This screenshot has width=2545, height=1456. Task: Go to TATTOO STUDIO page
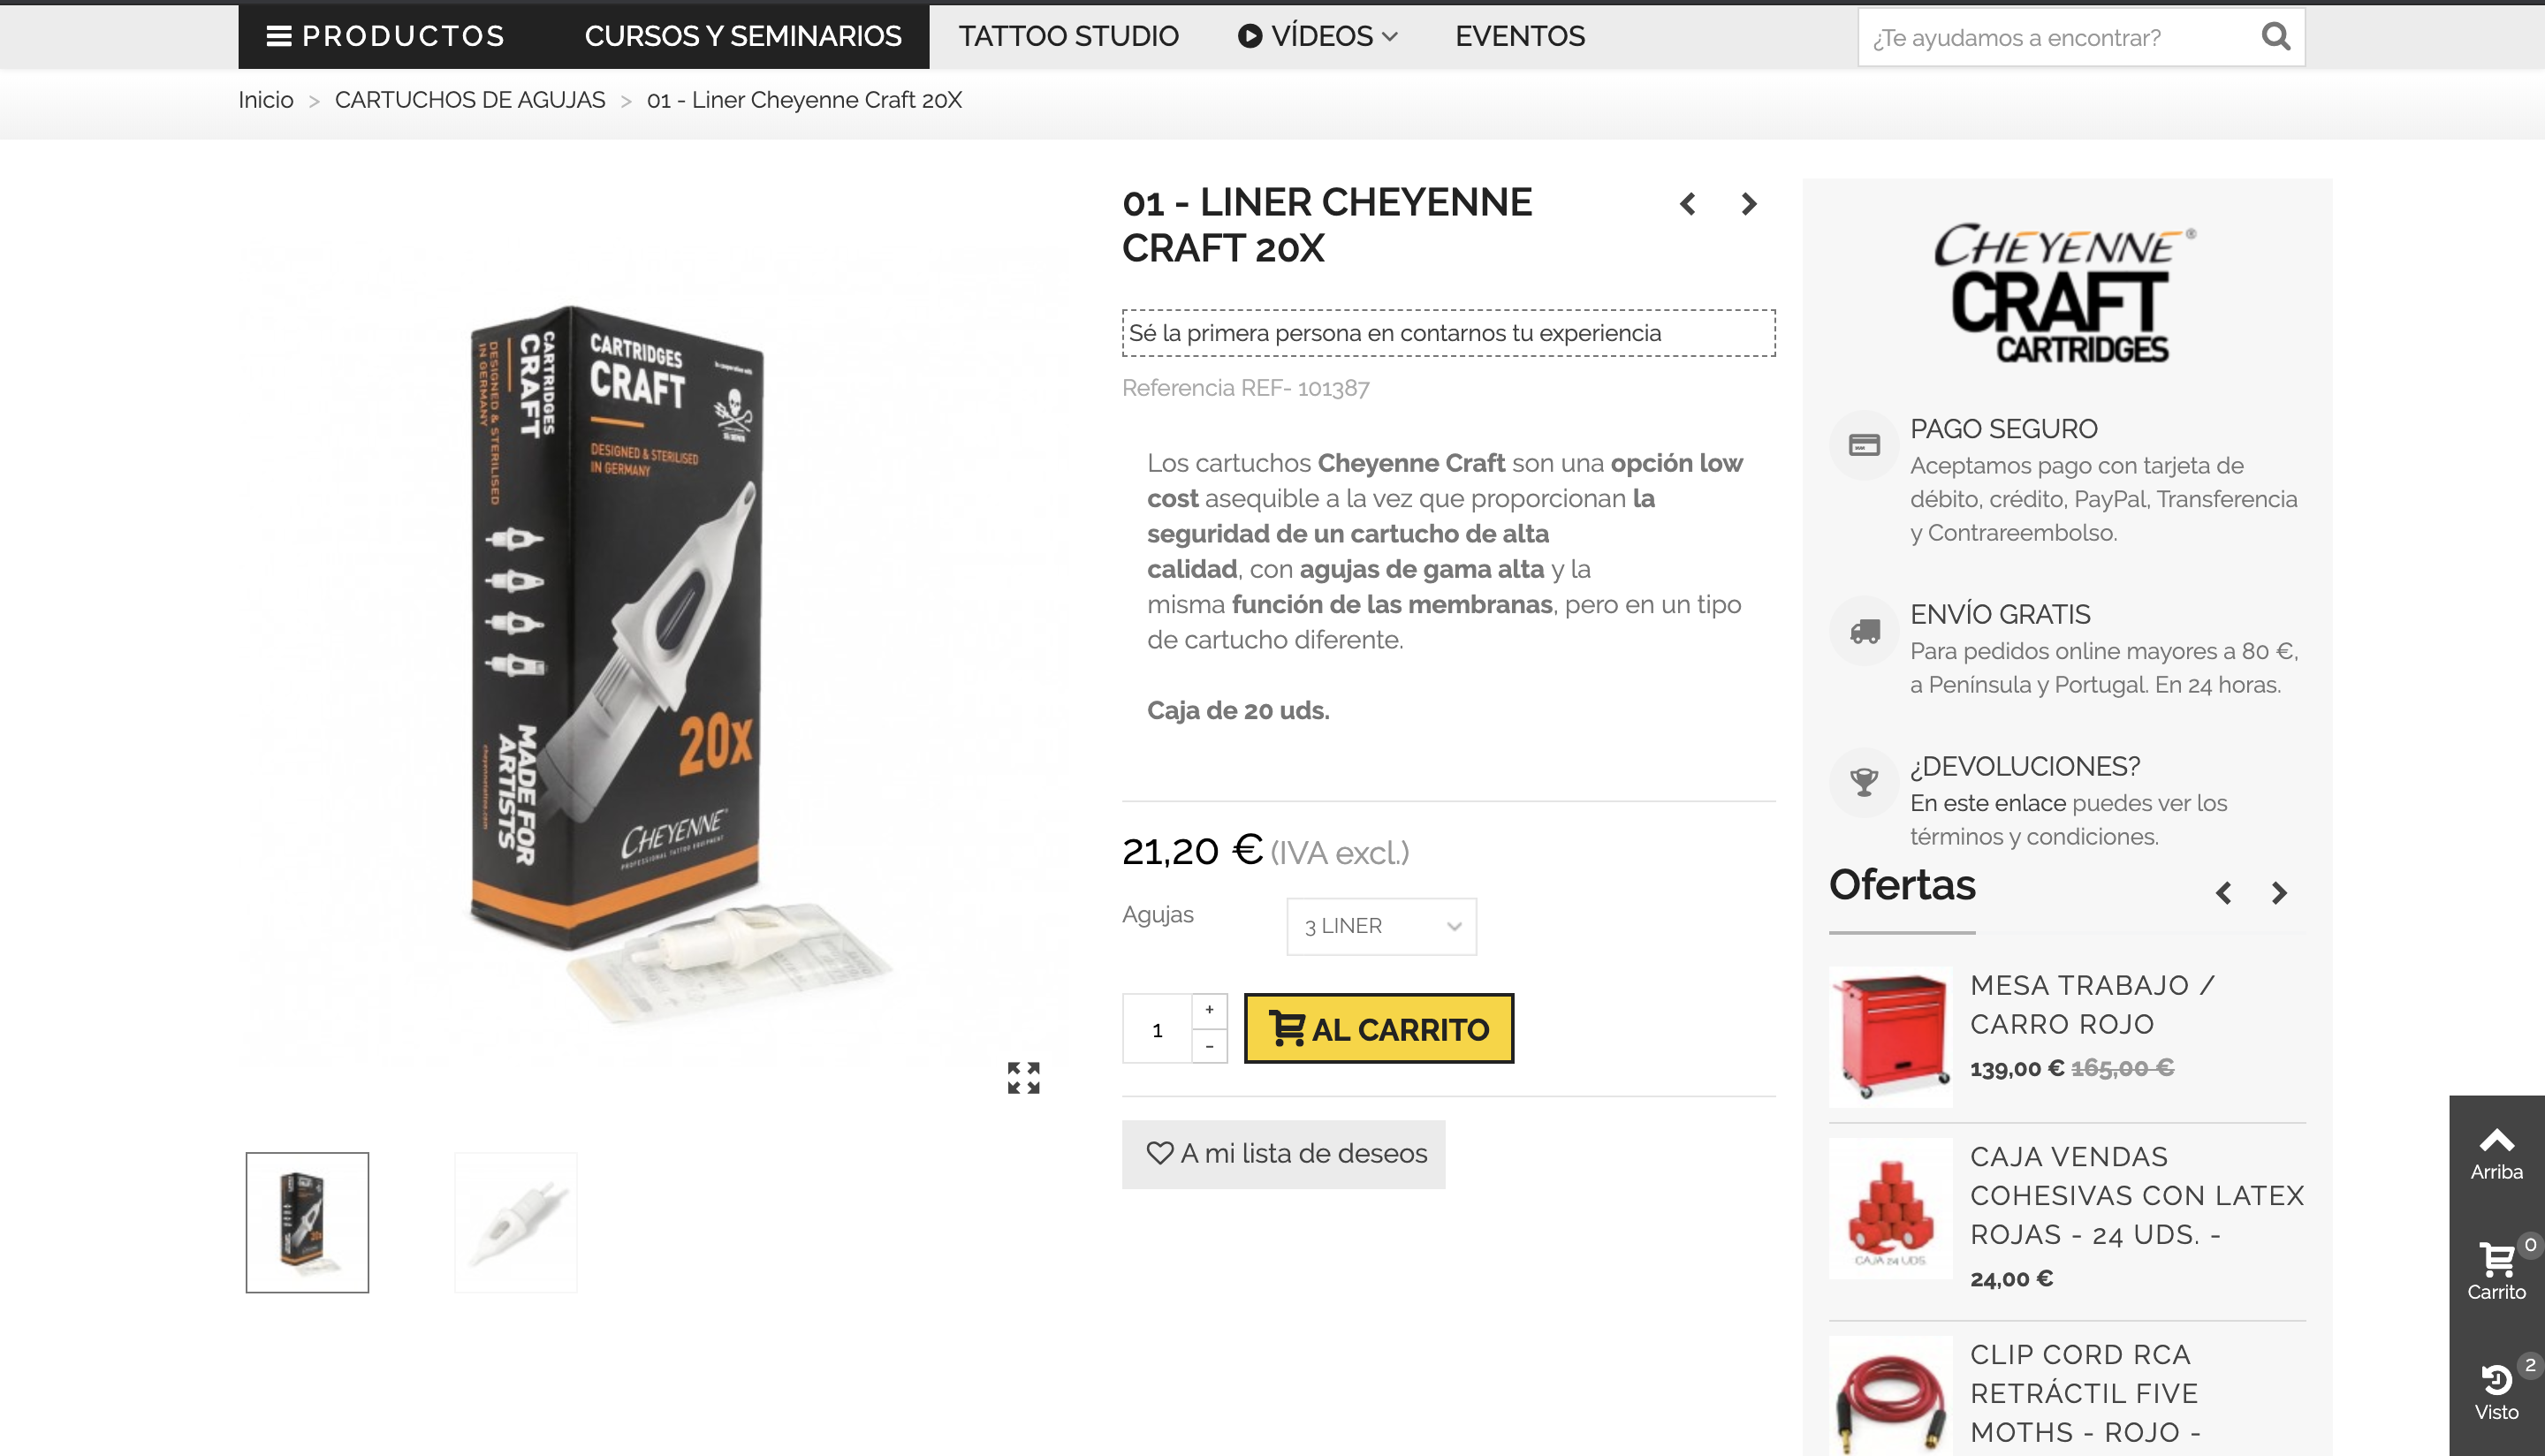click(1068, 36)
